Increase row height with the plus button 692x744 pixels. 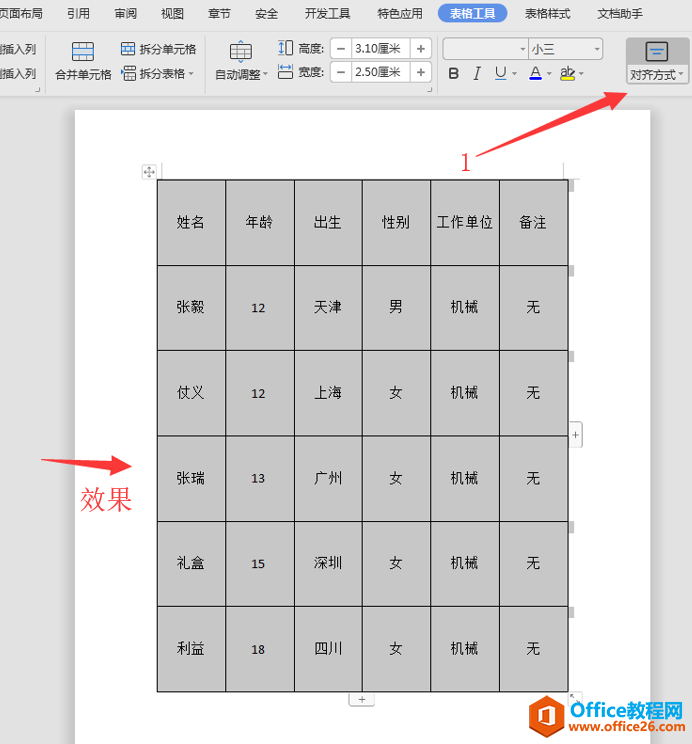tap(421, 48)
